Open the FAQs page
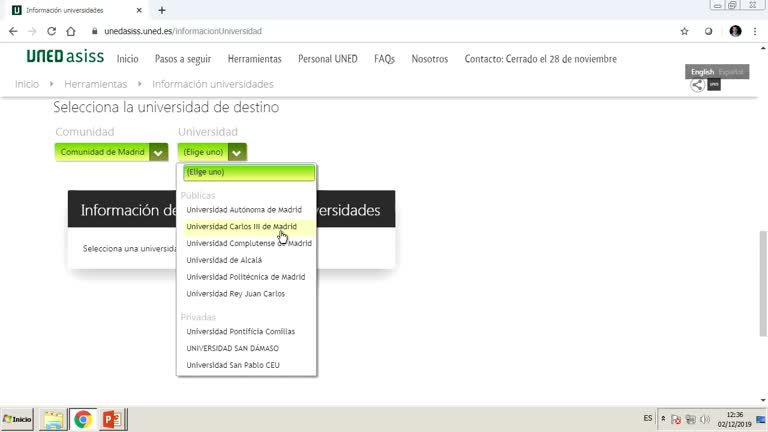This screenshot has height=432, width=768. click(384, 59)
